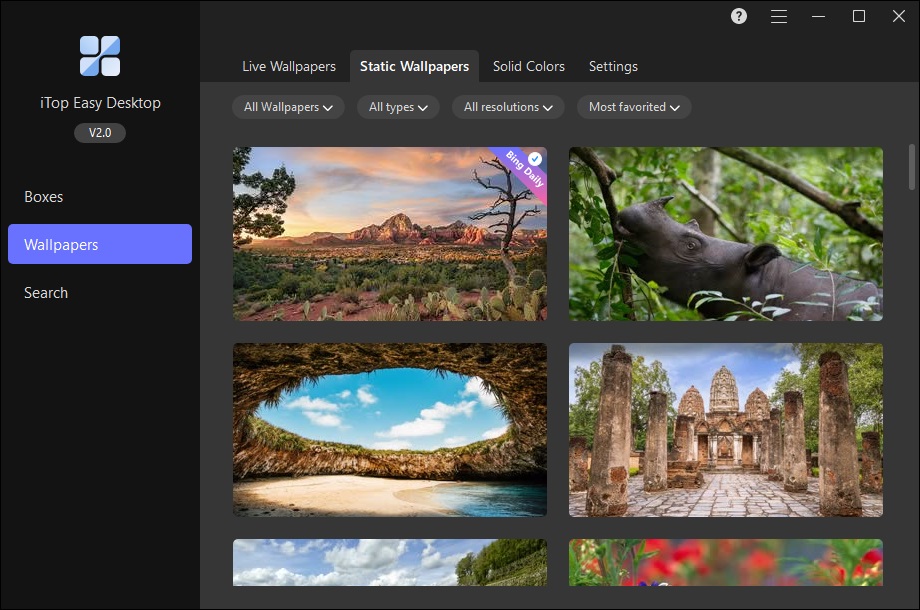This screenshot has height=610, width=920.
Task: Select Wallpapers in the sidebar
Action: (x=100, y=244)
